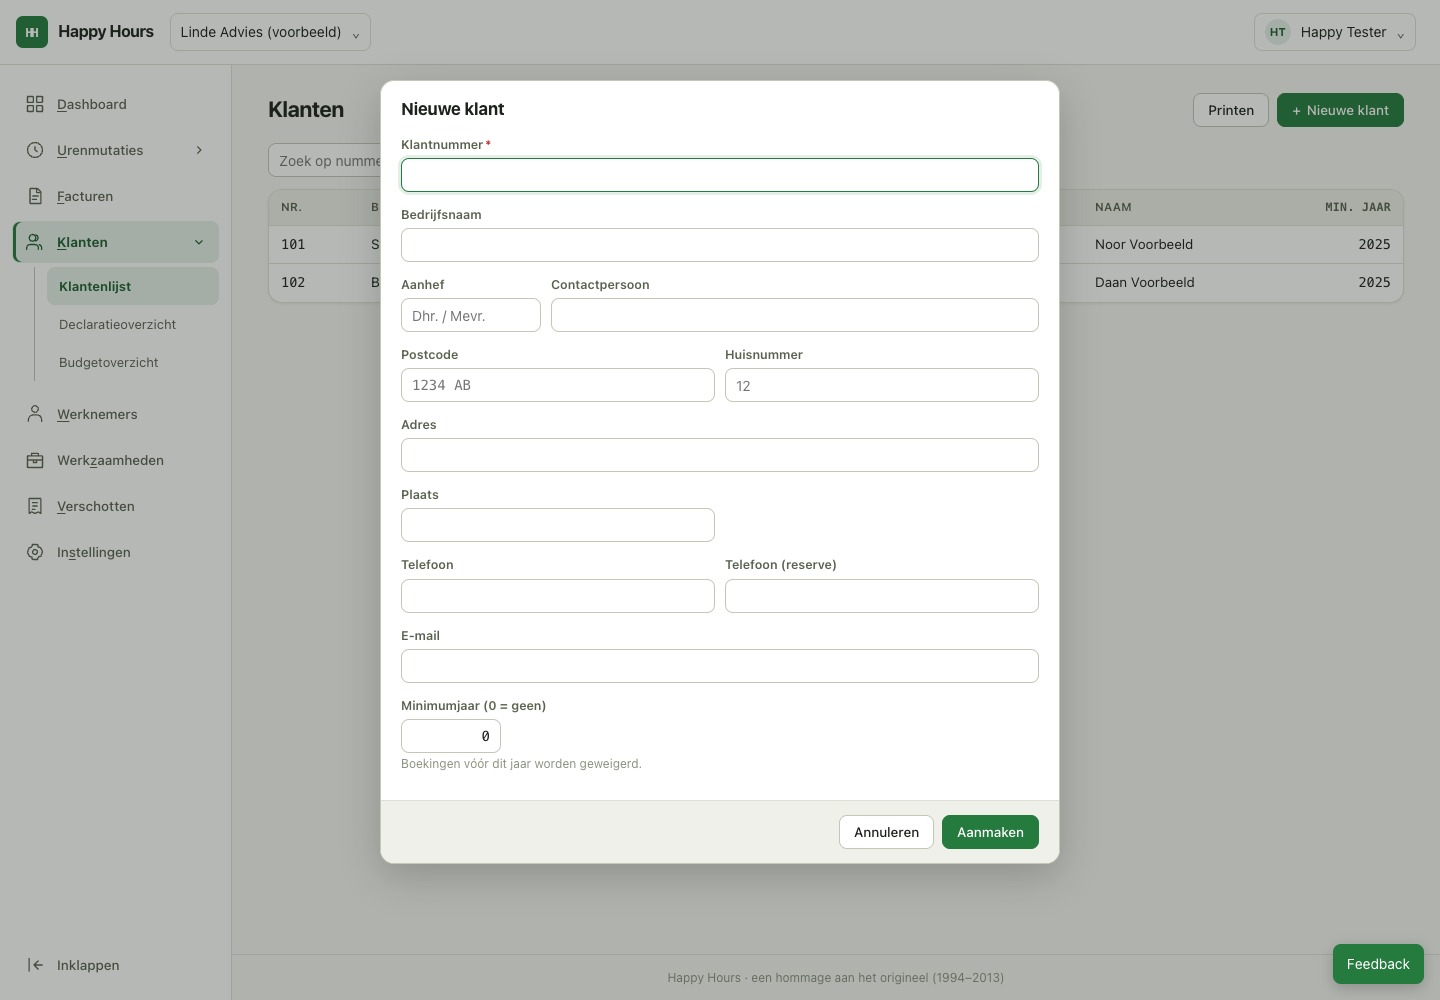Click the Aanmaken button
This screenshot has width=1440, height=1000.
point(990,832)
